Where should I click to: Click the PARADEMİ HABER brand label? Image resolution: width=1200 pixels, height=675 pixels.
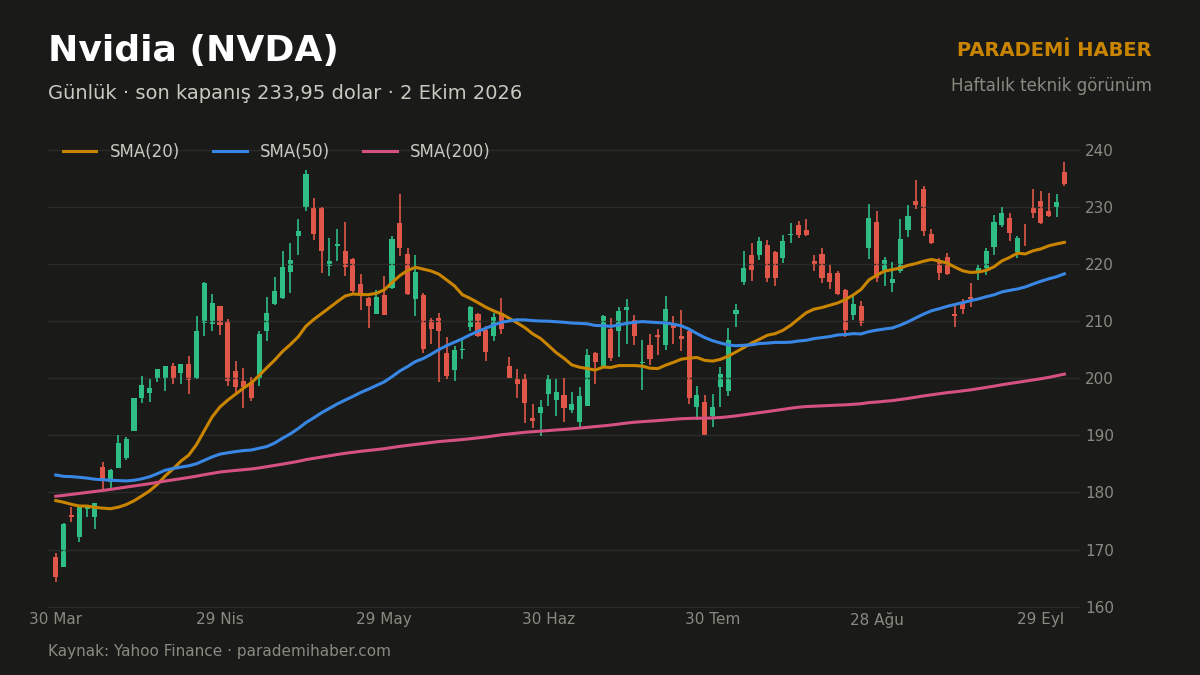tap(1054, 50)
